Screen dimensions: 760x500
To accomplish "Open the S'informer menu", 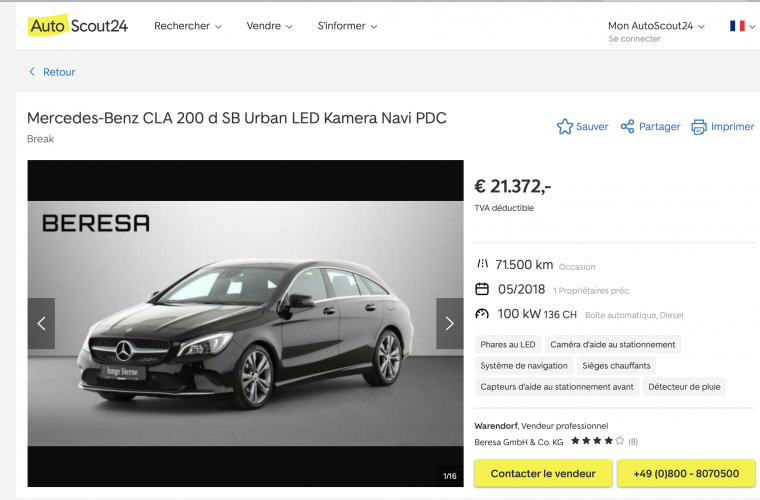I will click(x=347, y=26).
